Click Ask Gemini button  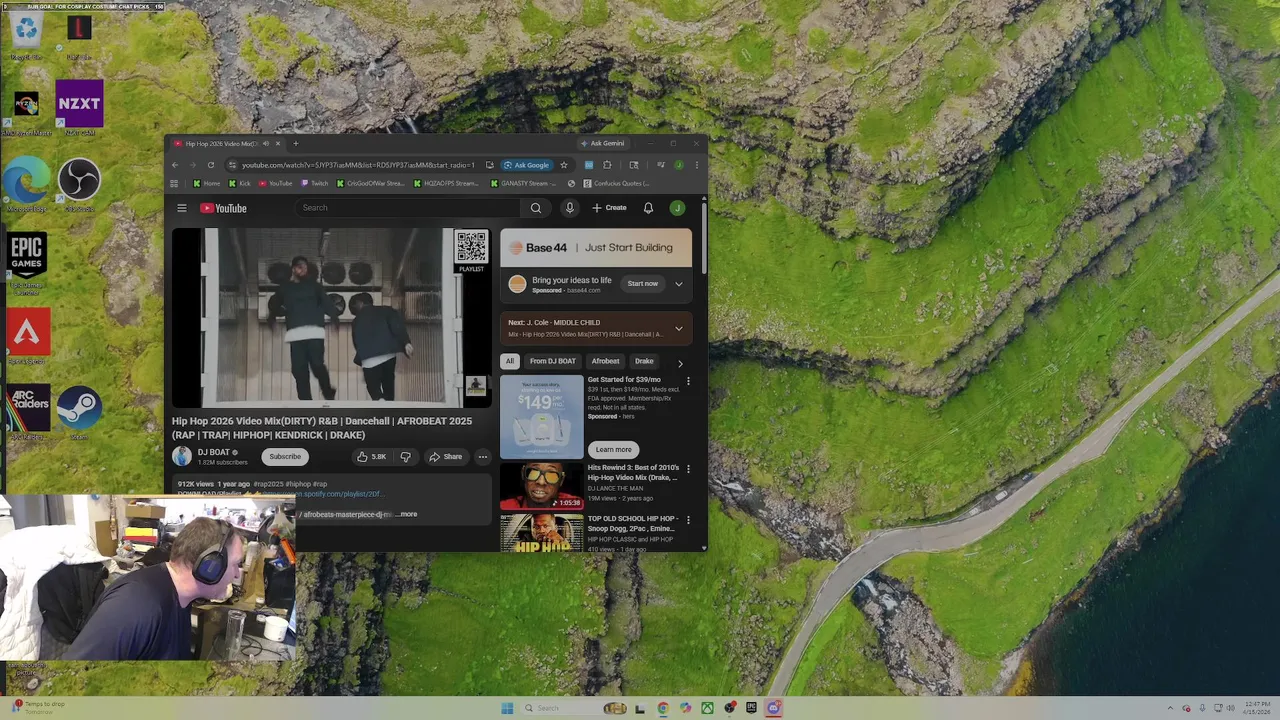coord(602,143)
